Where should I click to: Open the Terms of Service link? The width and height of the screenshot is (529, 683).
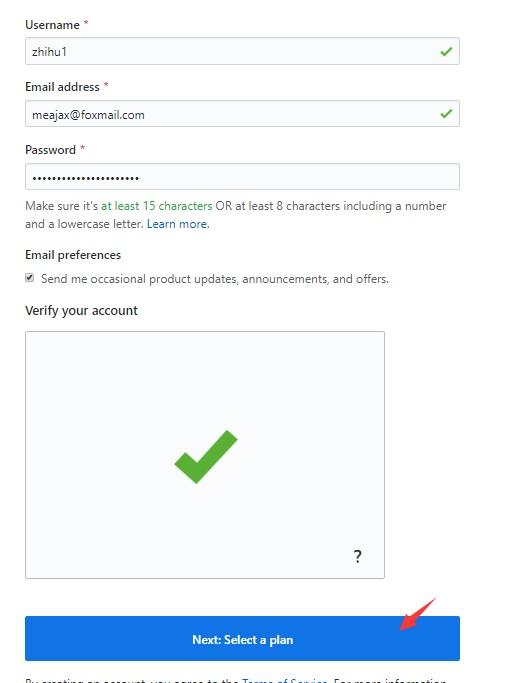point(285,680)
